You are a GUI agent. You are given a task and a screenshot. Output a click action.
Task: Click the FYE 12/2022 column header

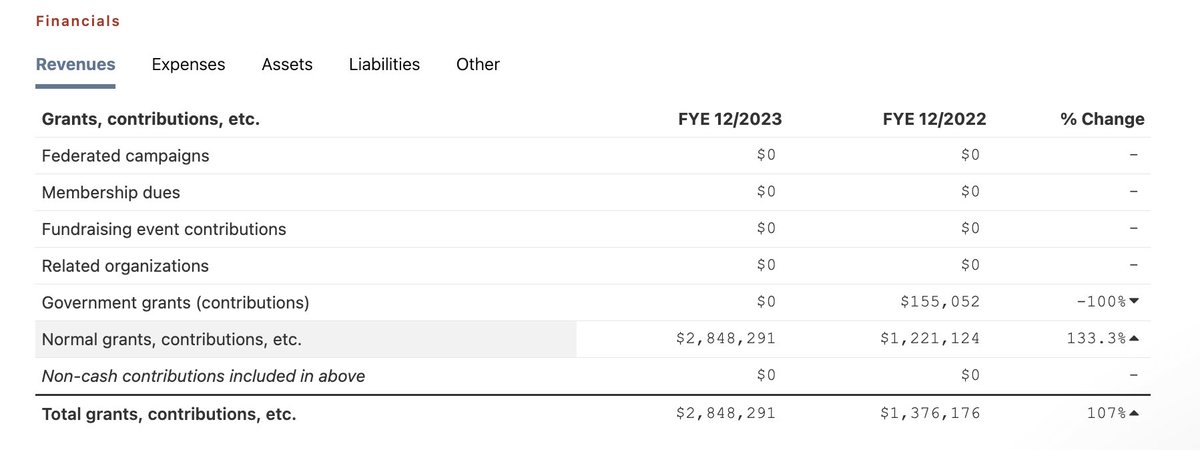pos(934,119)
